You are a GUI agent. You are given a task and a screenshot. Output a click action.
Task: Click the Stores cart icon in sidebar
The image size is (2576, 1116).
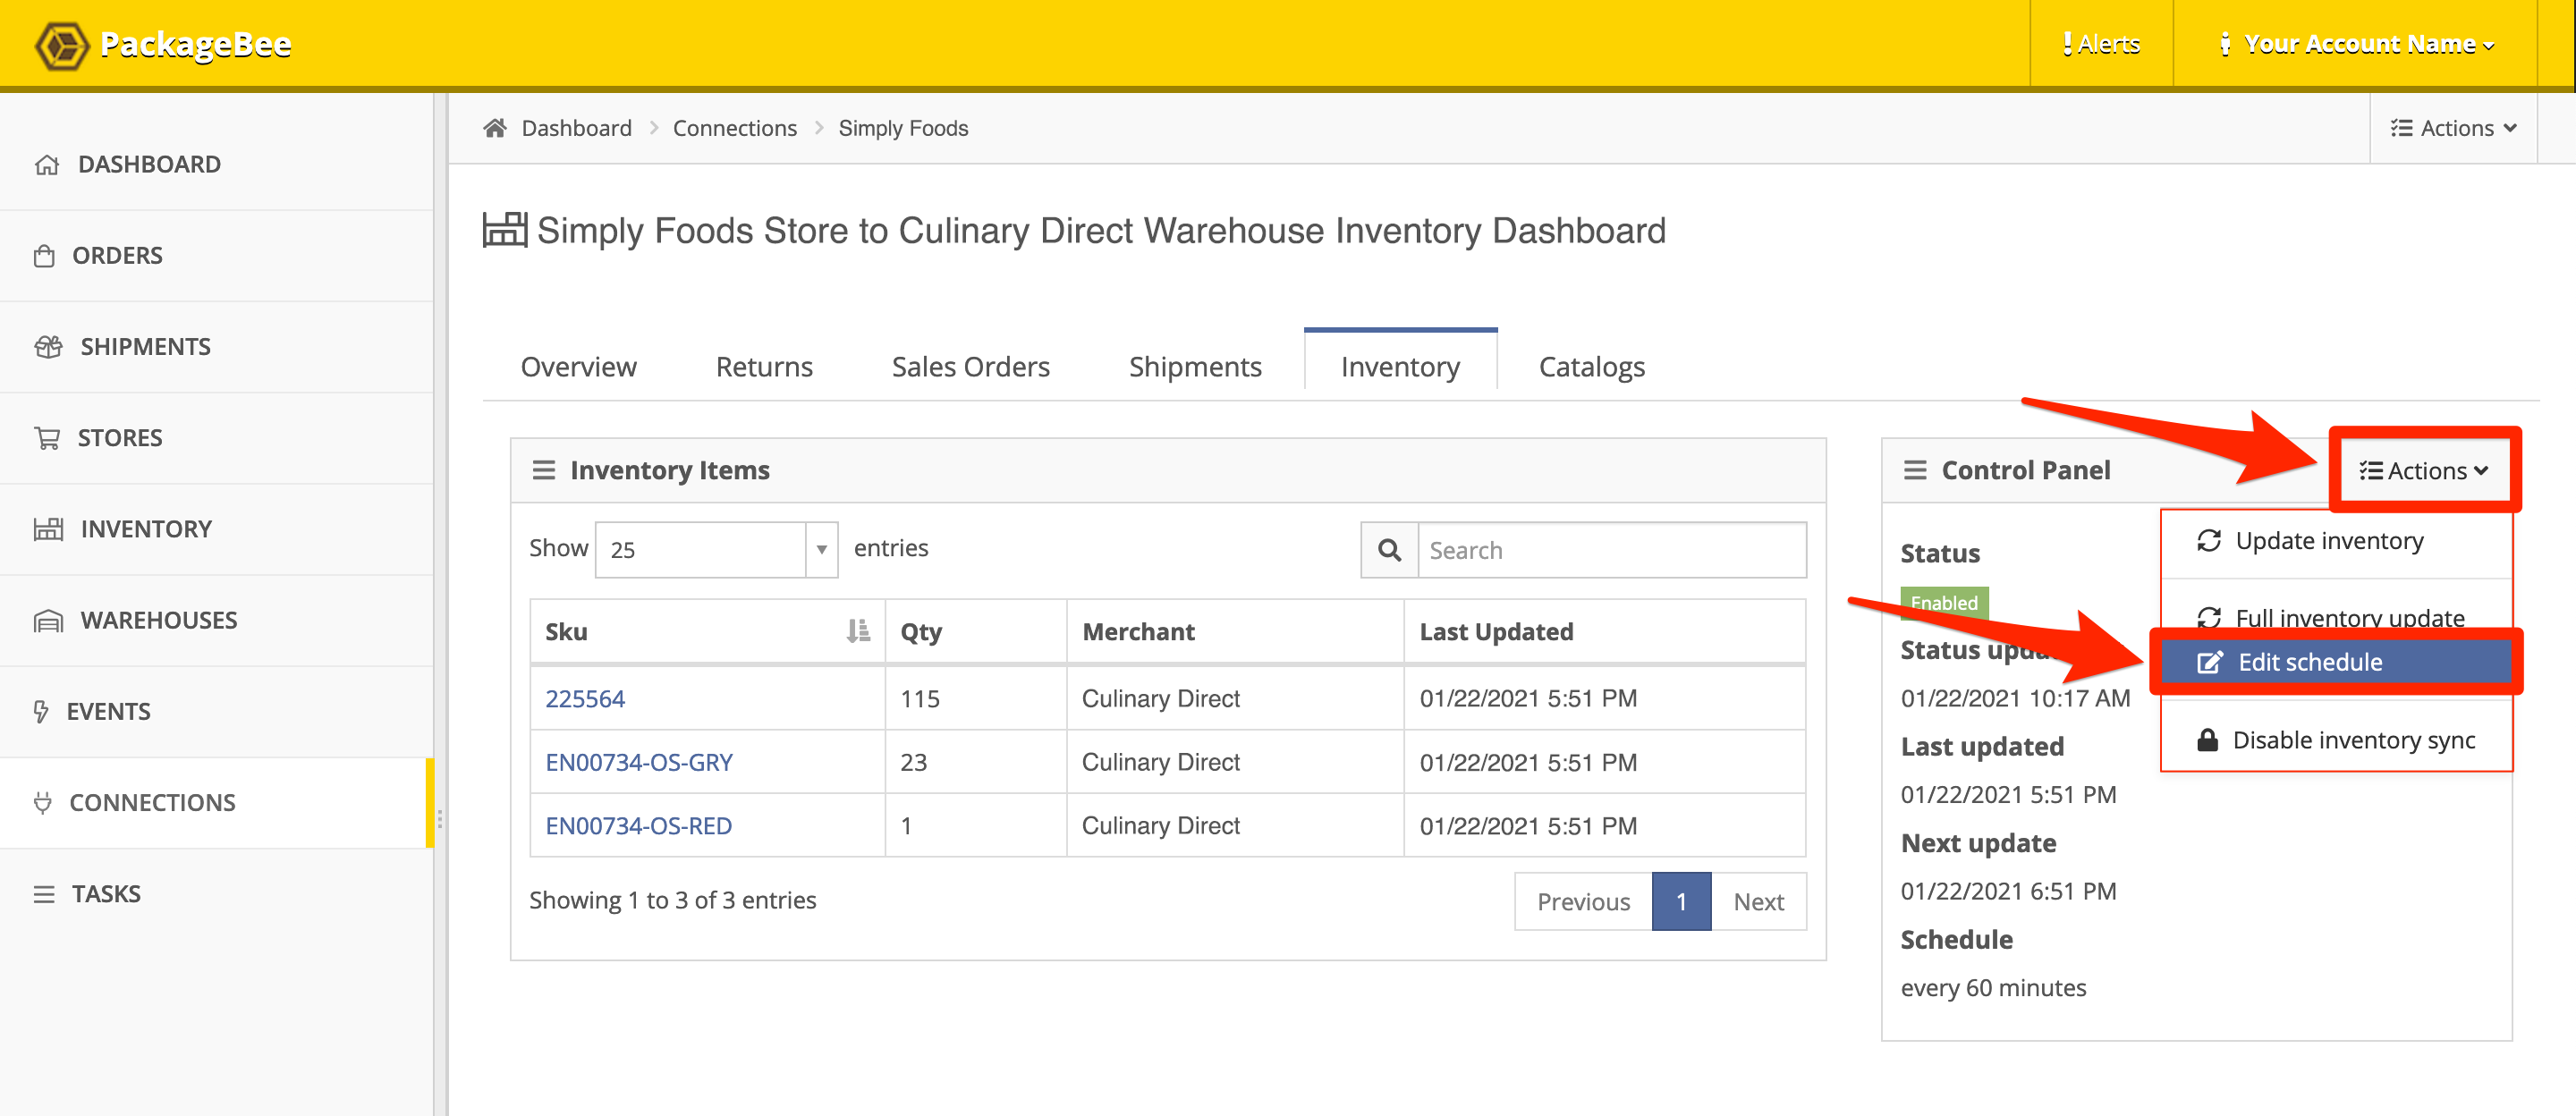pyautogui.click(x=47, y=438)
